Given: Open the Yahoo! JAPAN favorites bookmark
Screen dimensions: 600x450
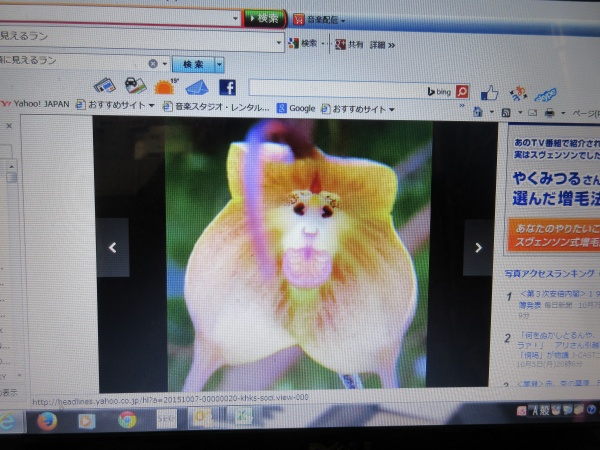Looking at the screenshot, I should coord(36,108).
